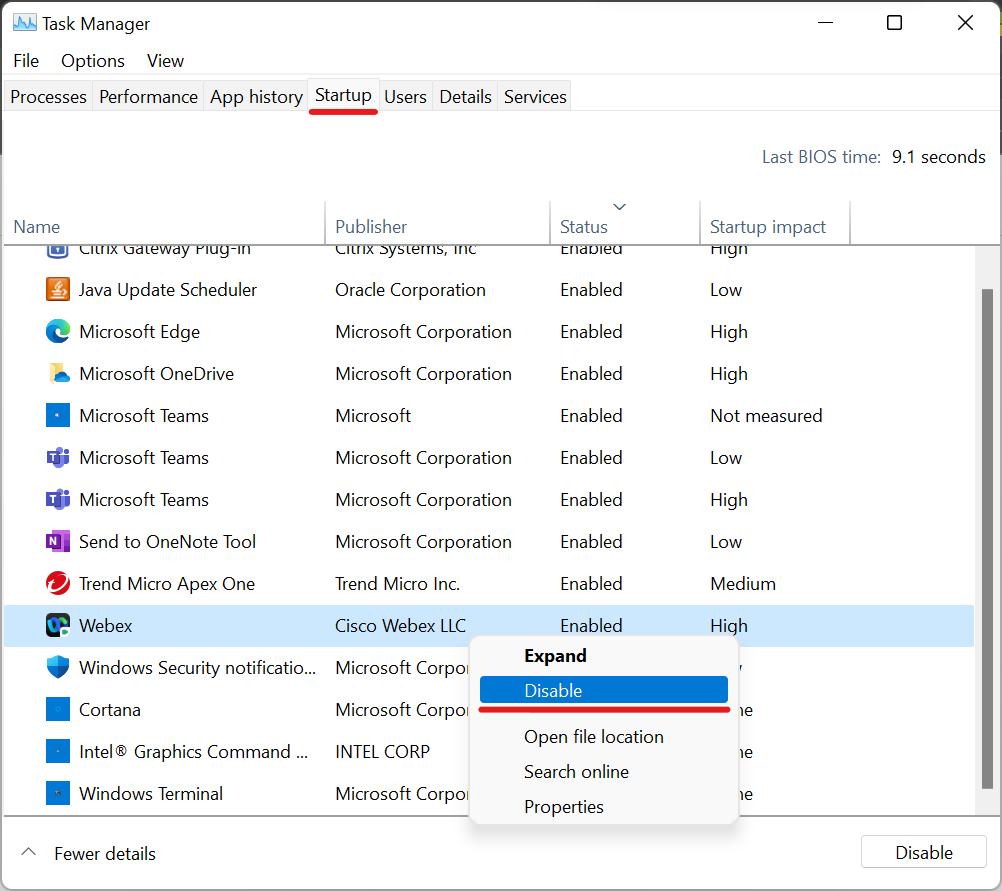1002x891 pixels.
Task: Collapse view with Fewer details chevron
Action: 28,852
